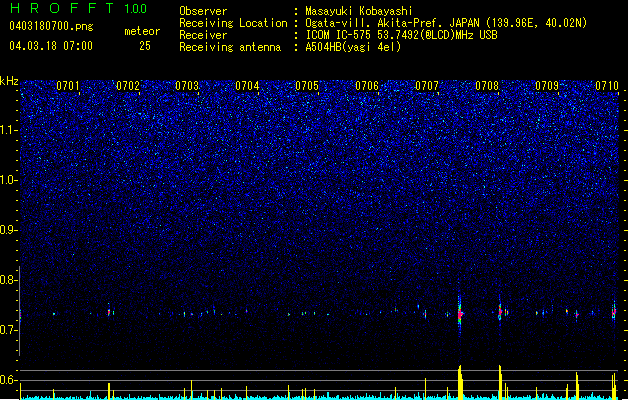629x400 pixels.
Task: Click the Receiver label
Action: pyautogui.click(x=203, y=35)
